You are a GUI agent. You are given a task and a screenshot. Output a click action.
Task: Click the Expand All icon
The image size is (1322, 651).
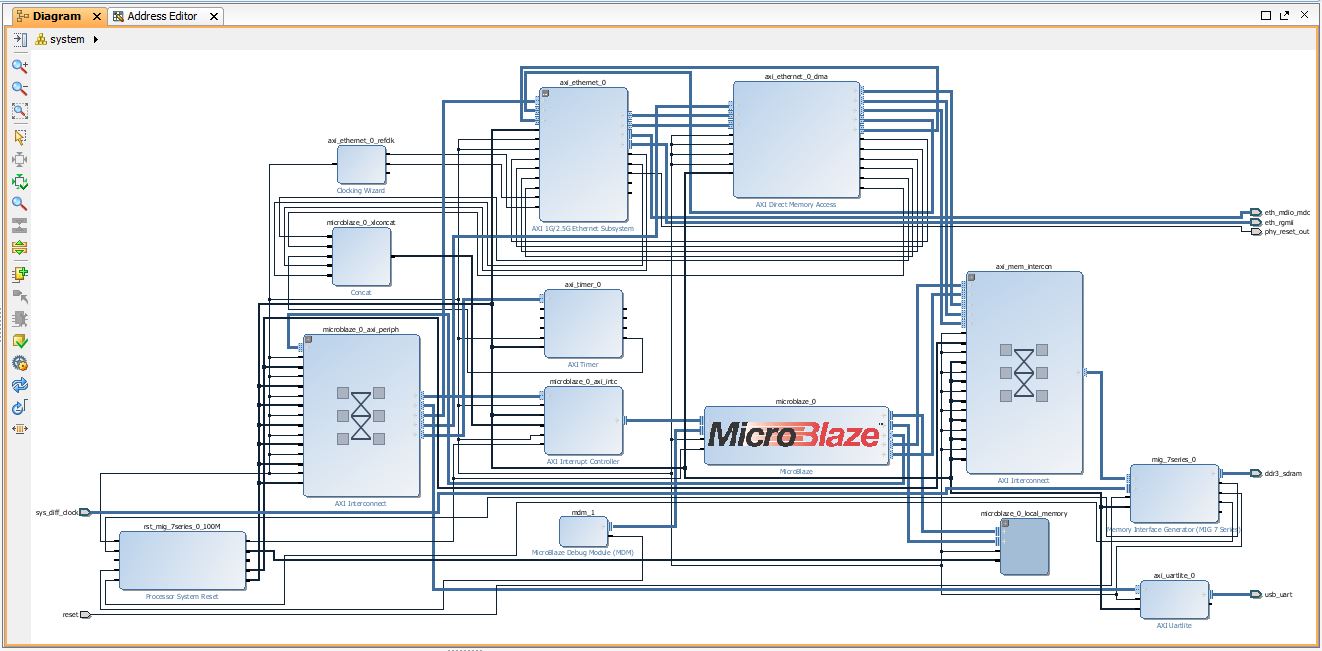[x=19, y=248]
